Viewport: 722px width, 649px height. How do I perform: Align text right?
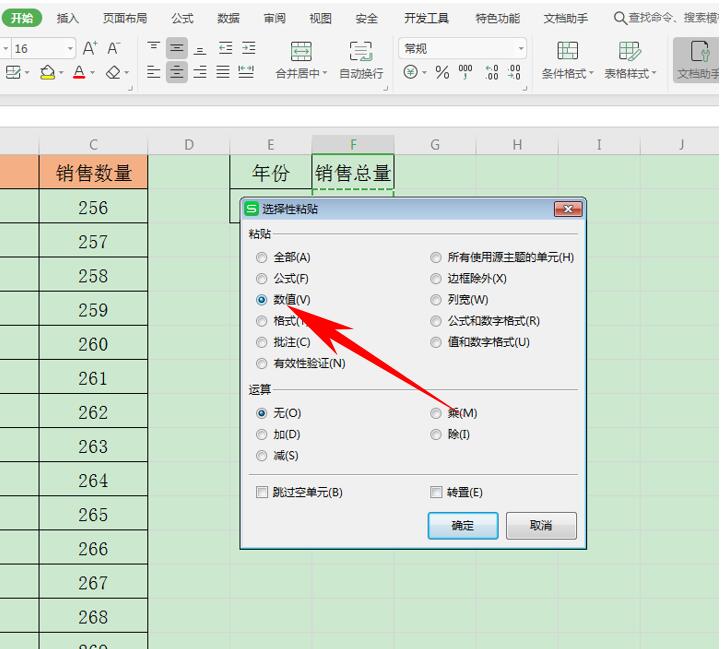coord(200,72)
